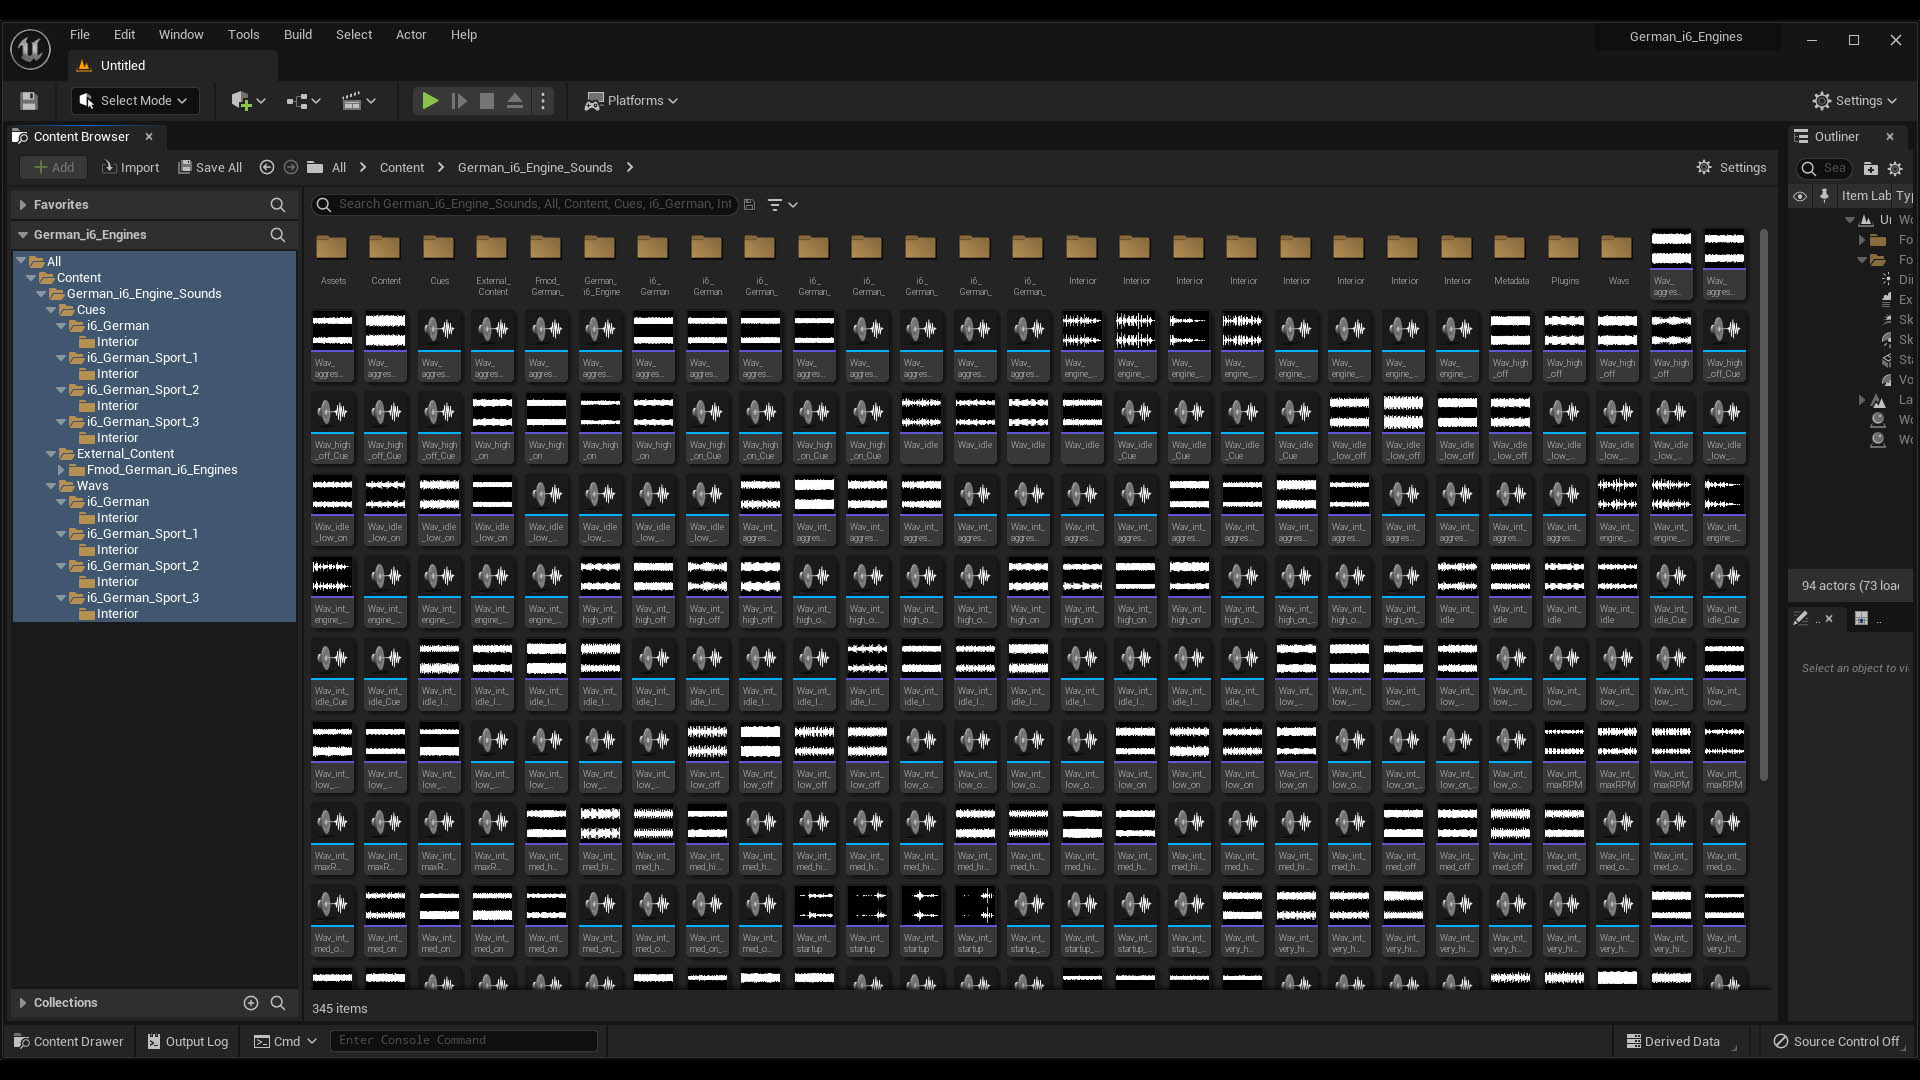Click the asset search input field
This screenshot has width=1920, height=1080.
(x=530, y=204)
